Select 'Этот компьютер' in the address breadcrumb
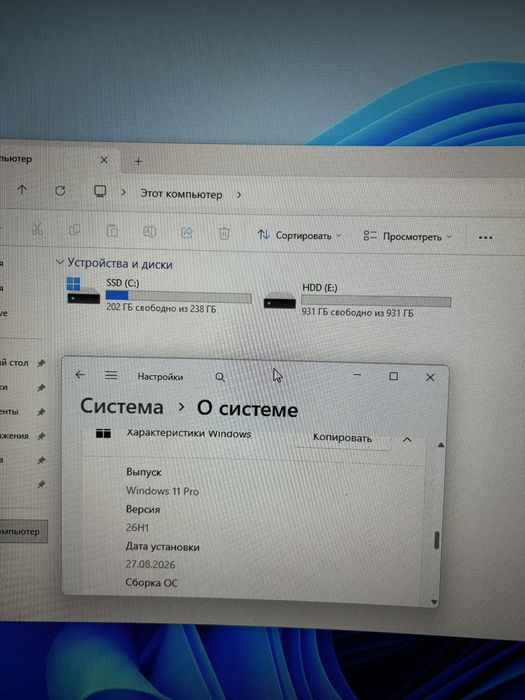525x700 pixels. click(x=181, y=194)
